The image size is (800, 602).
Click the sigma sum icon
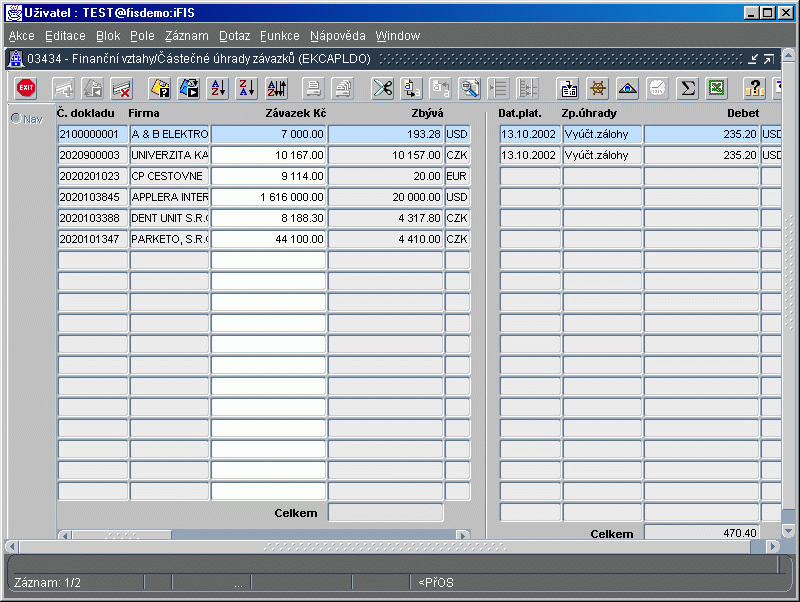click(687, 89)
